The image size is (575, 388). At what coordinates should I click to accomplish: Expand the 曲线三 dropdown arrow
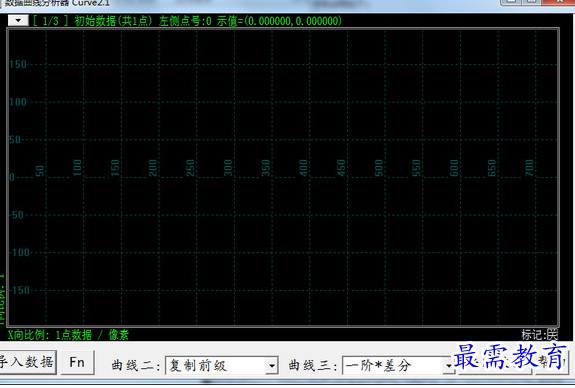pos(449,366)
